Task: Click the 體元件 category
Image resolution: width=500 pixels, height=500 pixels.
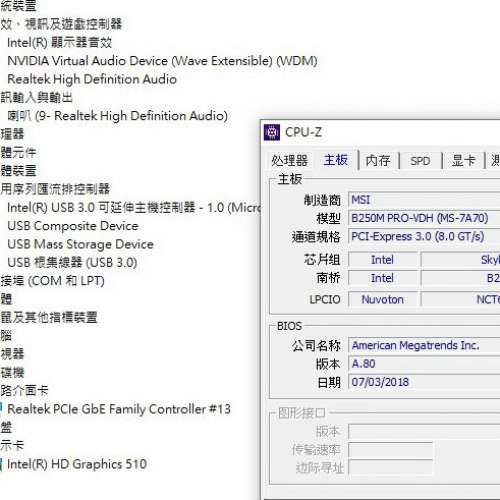Action: click(x=18, y=153)
